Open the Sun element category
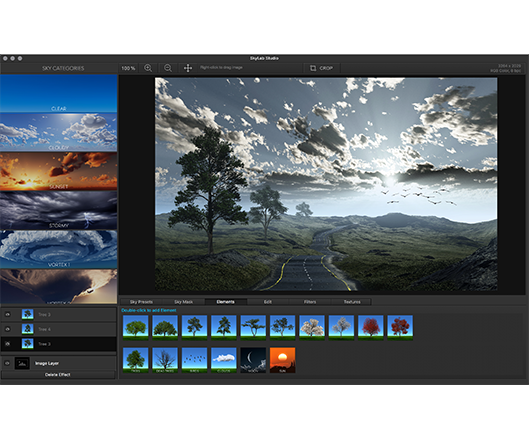This screenshot has height=439, width=529. coord(282,360)
